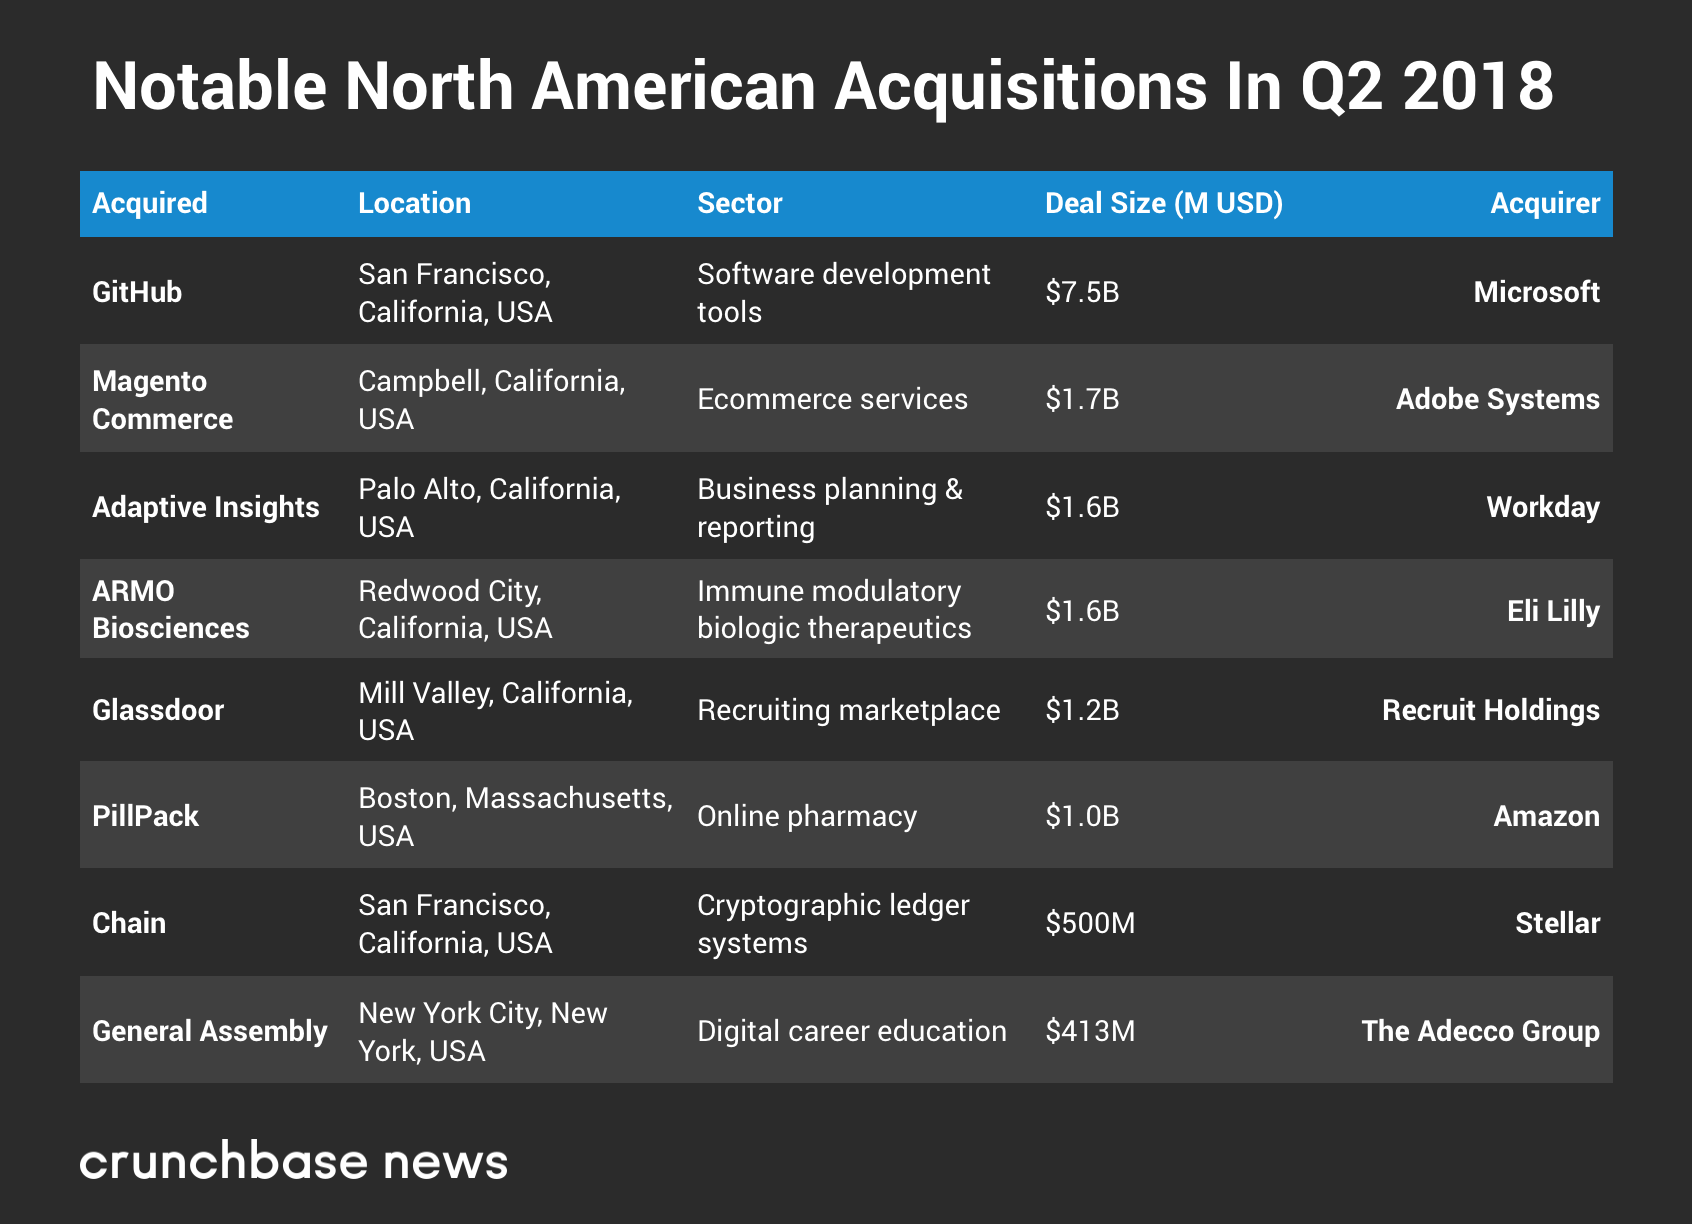1692x1224 pixels.
Task: Select the Acquirer column header
Action: (1544, 203)
